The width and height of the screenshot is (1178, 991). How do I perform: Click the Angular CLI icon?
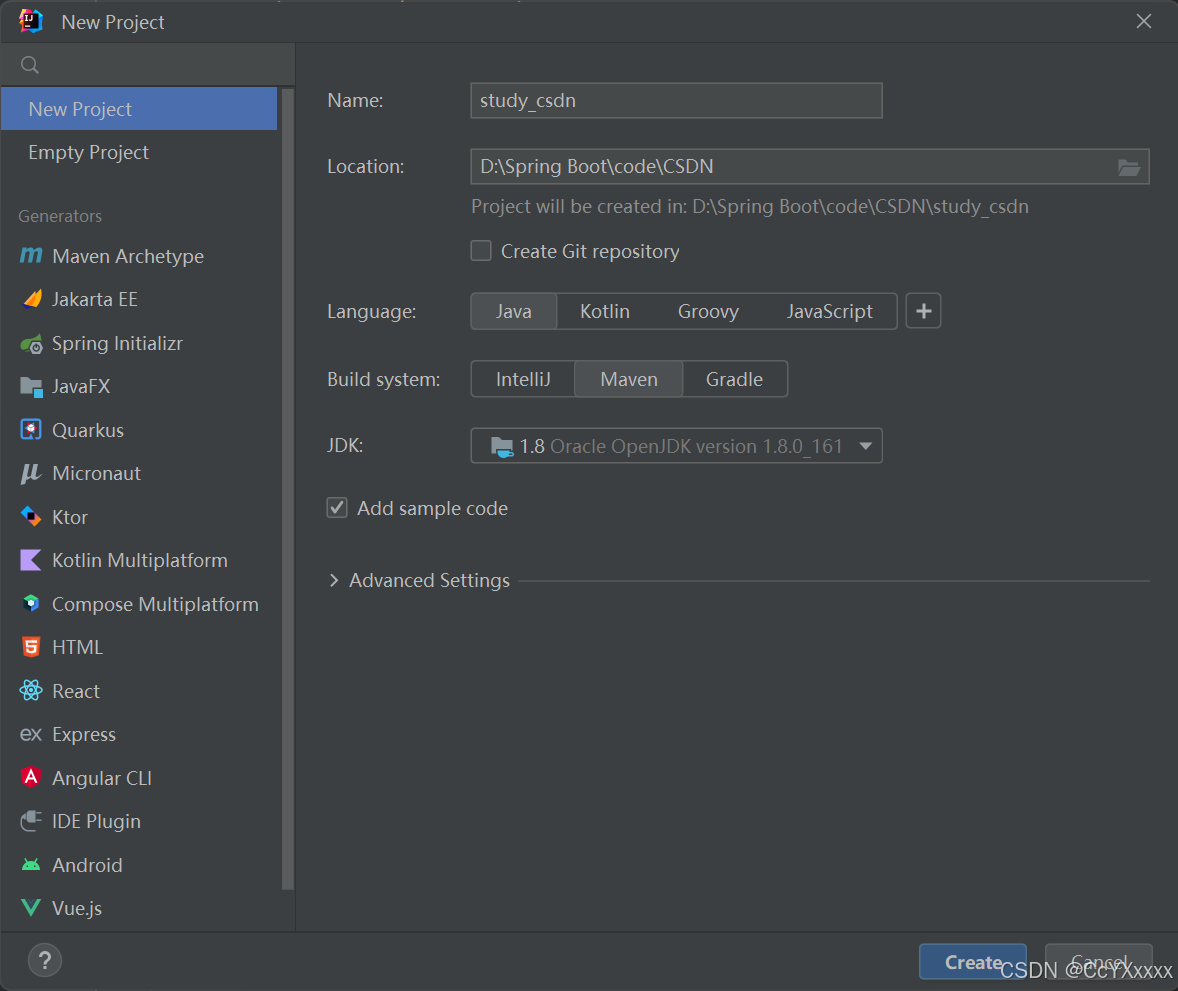pyautogui.click(x=31, y=777)
